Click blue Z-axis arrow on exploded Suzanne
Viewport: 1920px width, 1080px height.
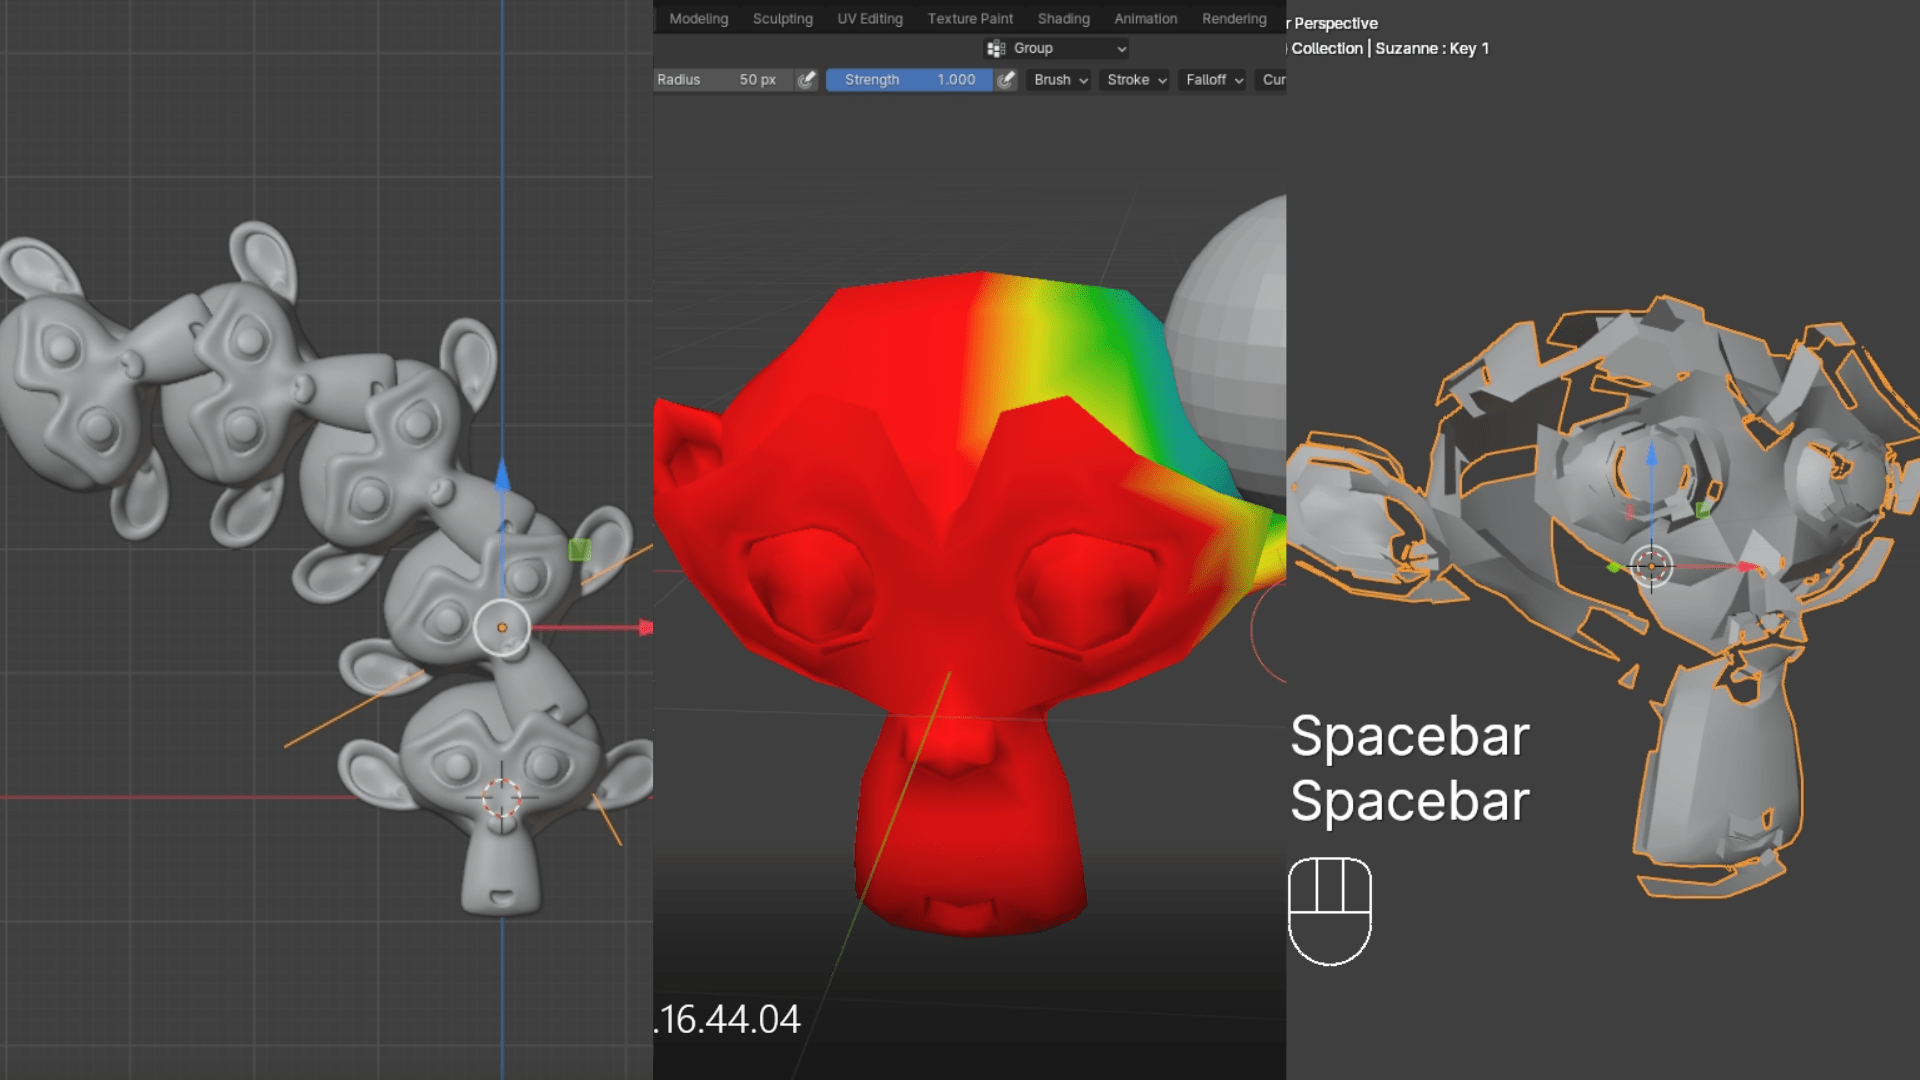(1651, 455)
